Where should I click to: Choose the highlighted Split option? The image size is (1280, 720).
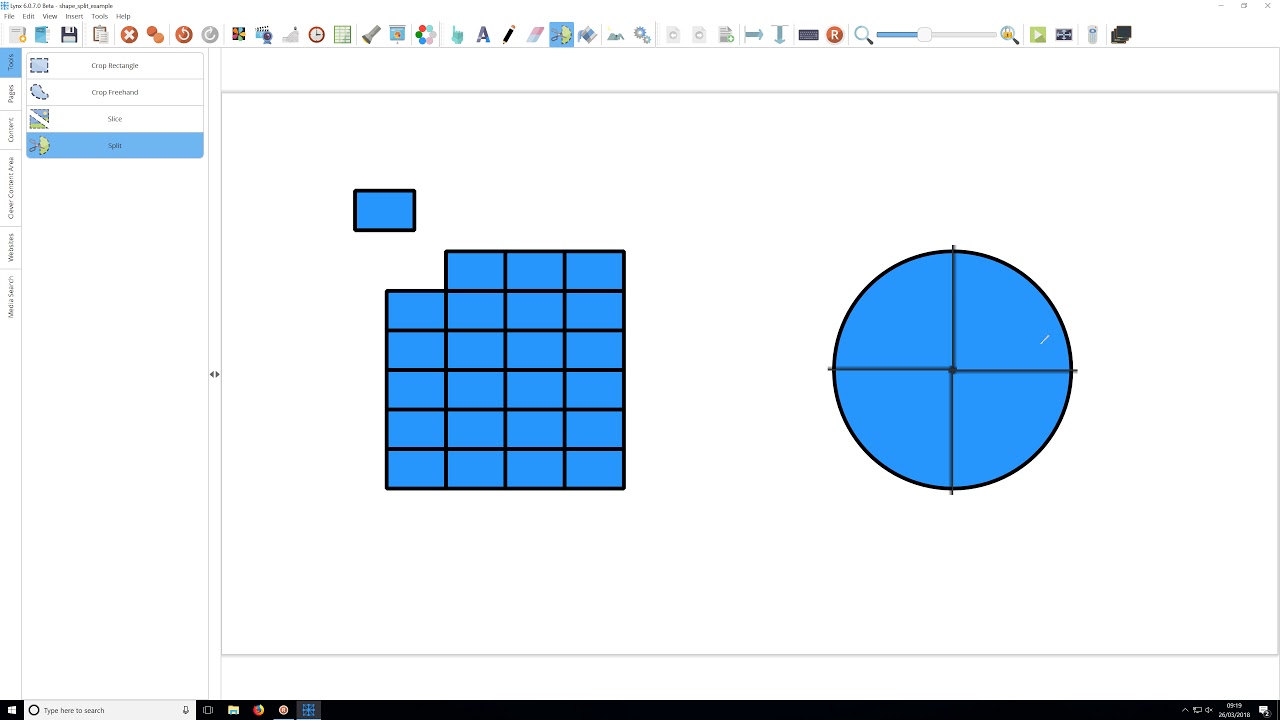click(x=115, y=145)
